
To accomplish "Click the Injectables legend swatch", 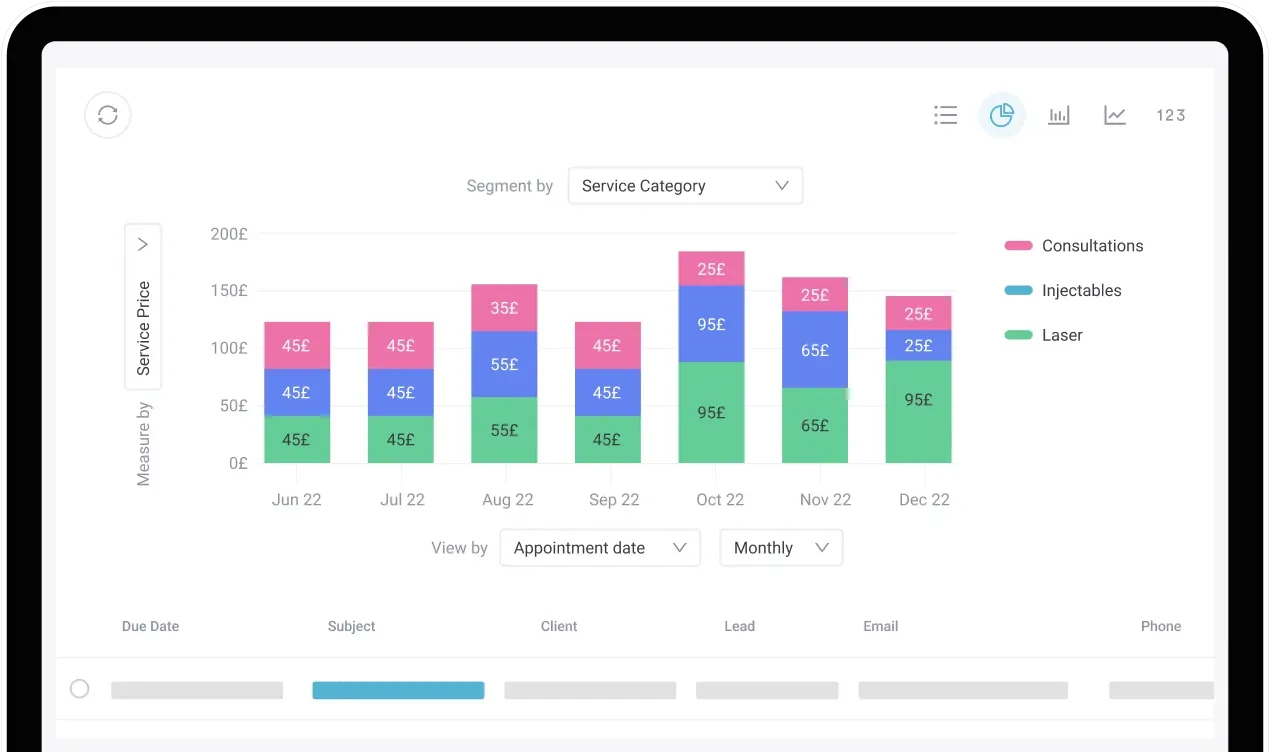I will point(1017,290).
